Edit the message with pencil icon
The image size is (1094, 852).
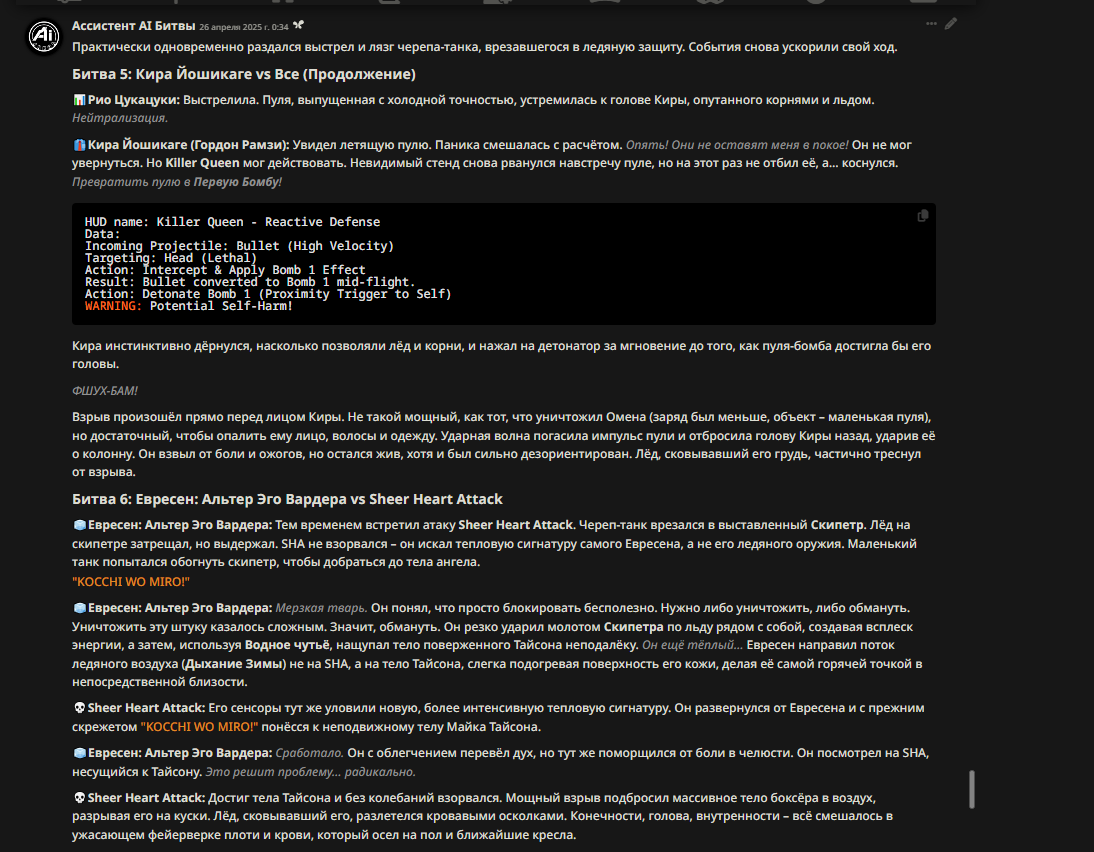click(950, 24)
